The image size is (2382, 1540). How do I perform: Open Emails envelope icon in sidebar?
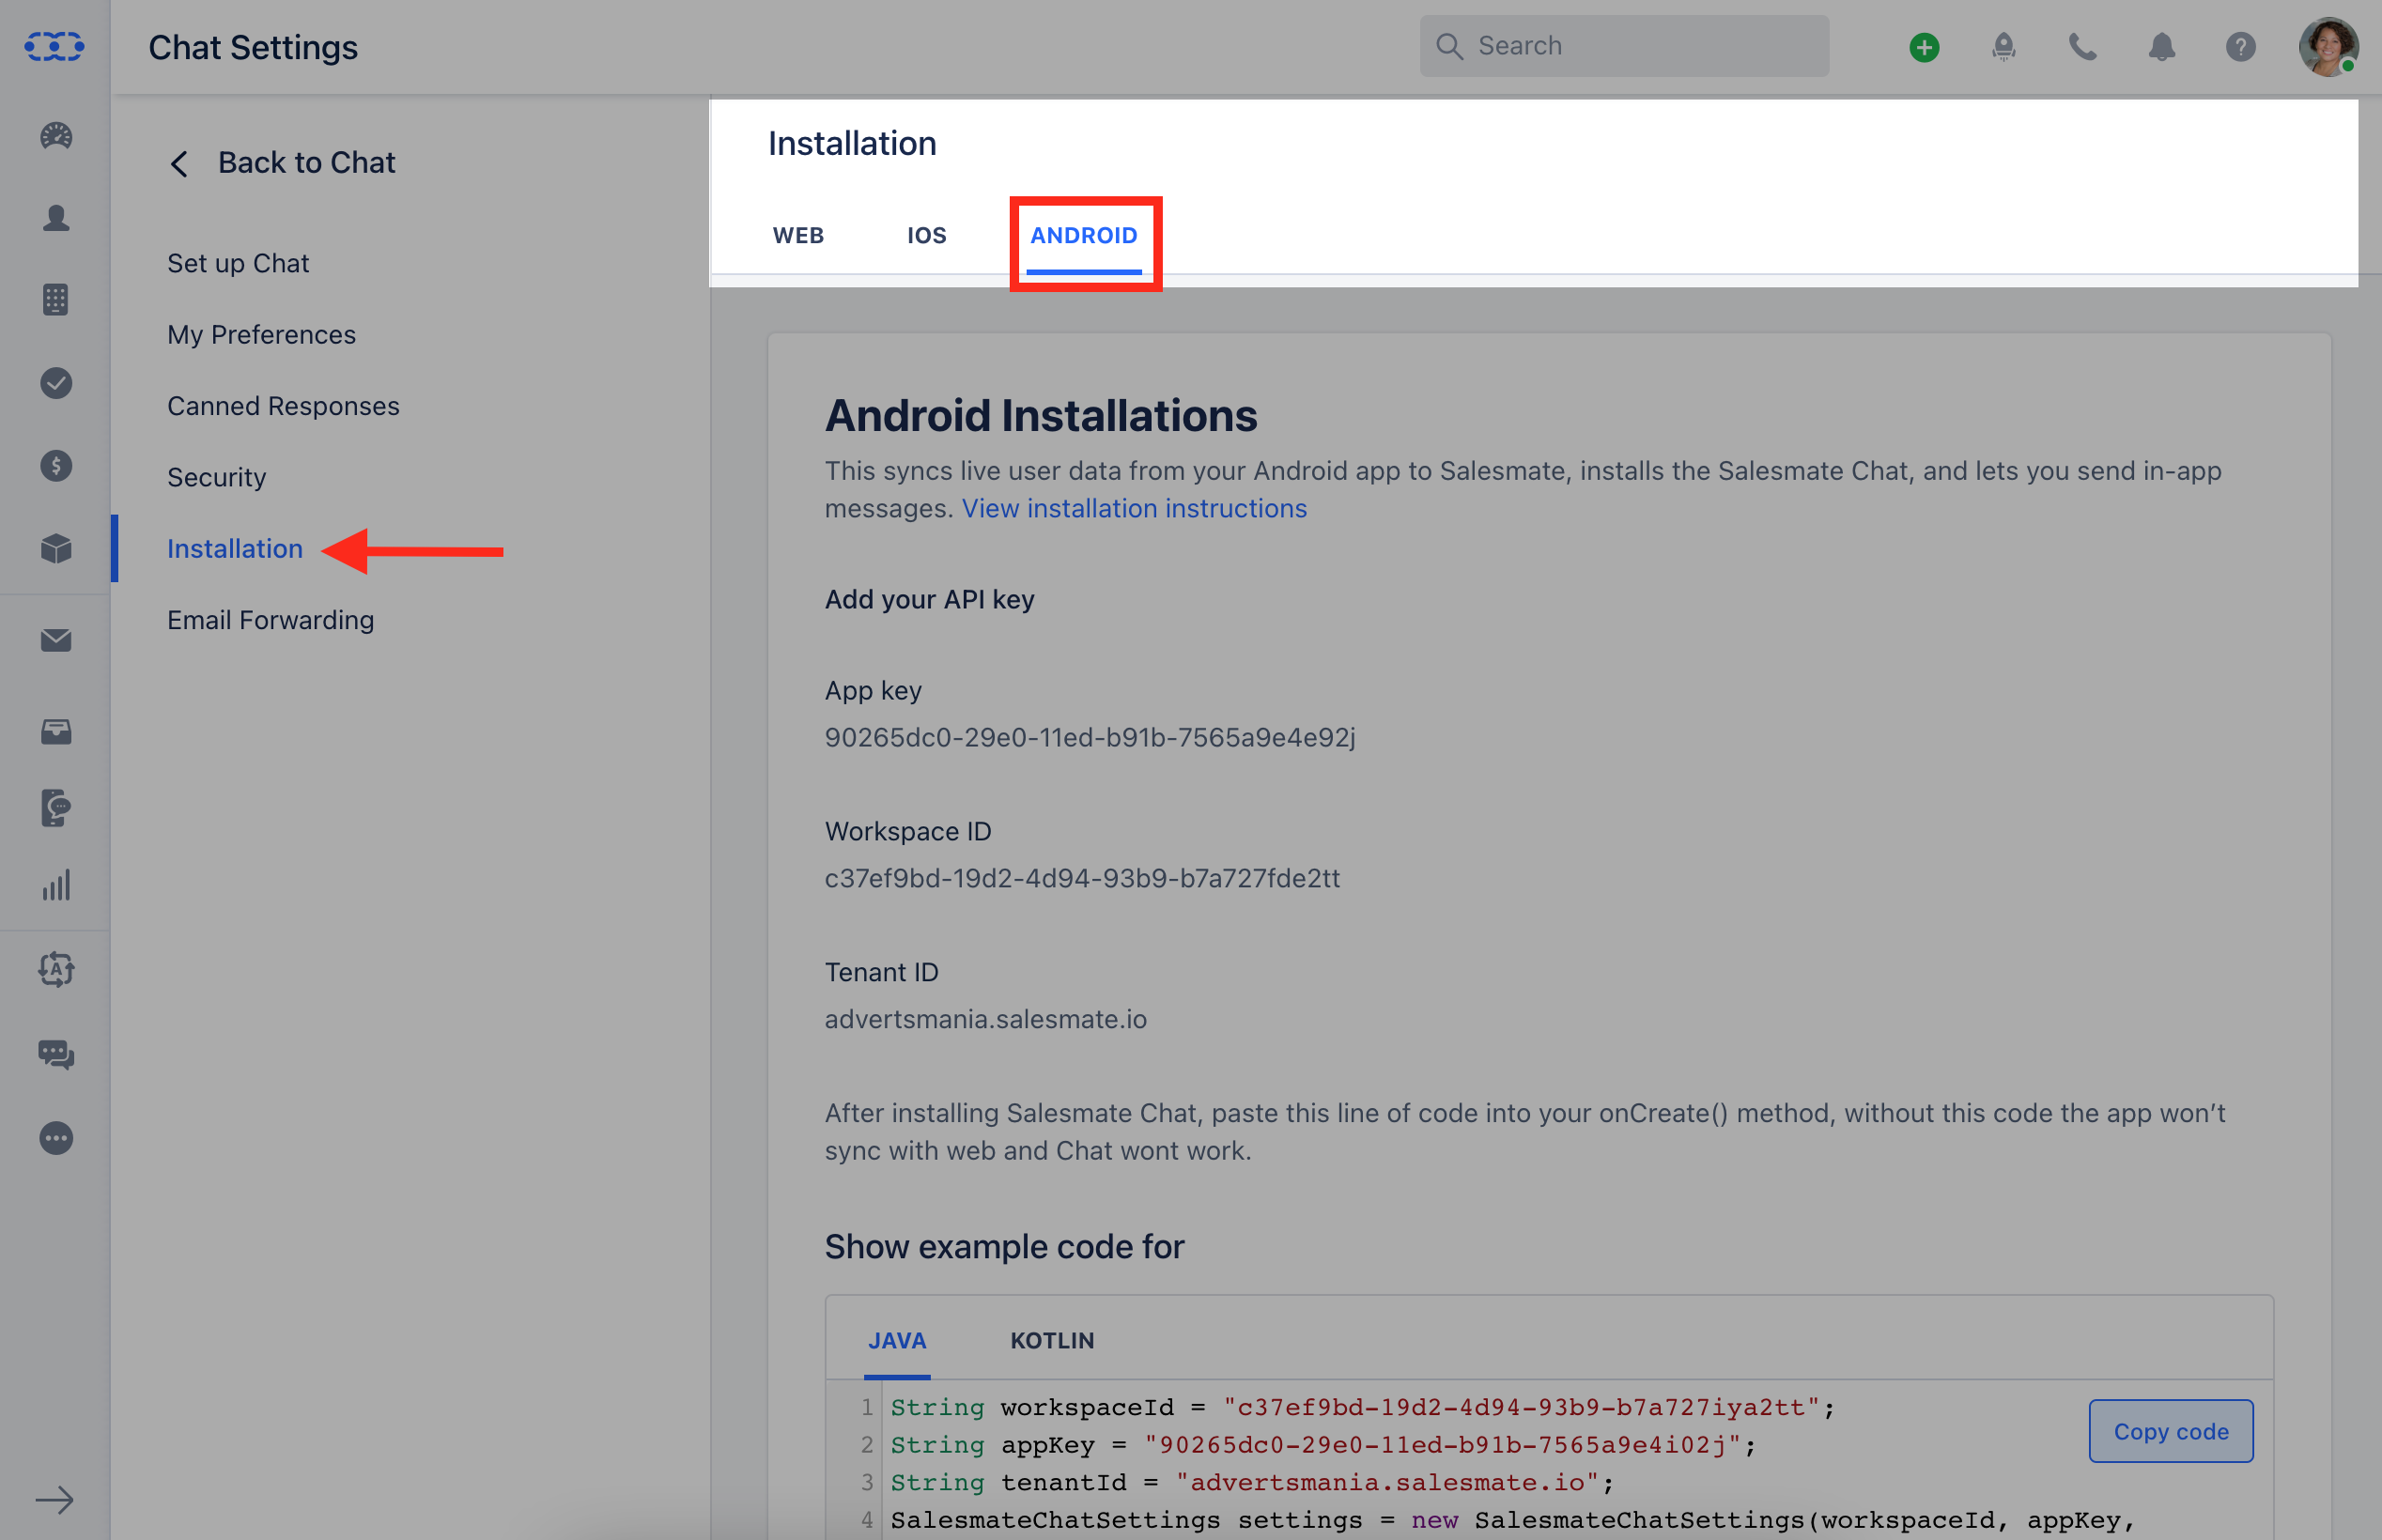click(x=56, y=640)
